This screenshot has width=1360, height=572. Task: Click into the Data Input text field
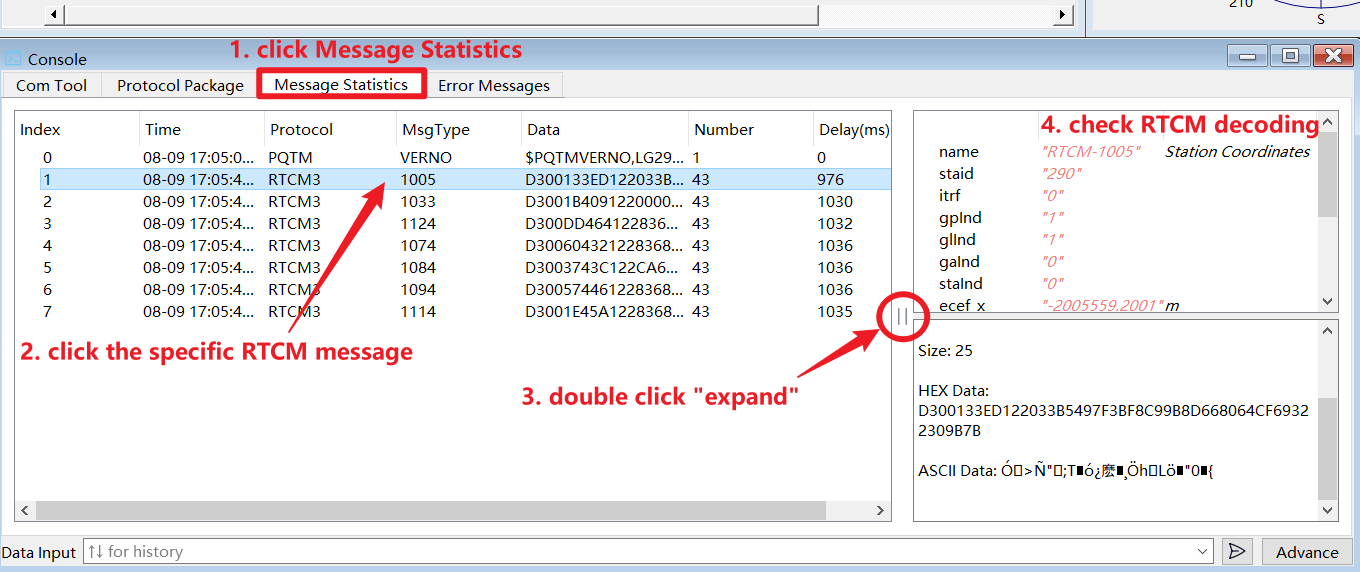(640, 551)
